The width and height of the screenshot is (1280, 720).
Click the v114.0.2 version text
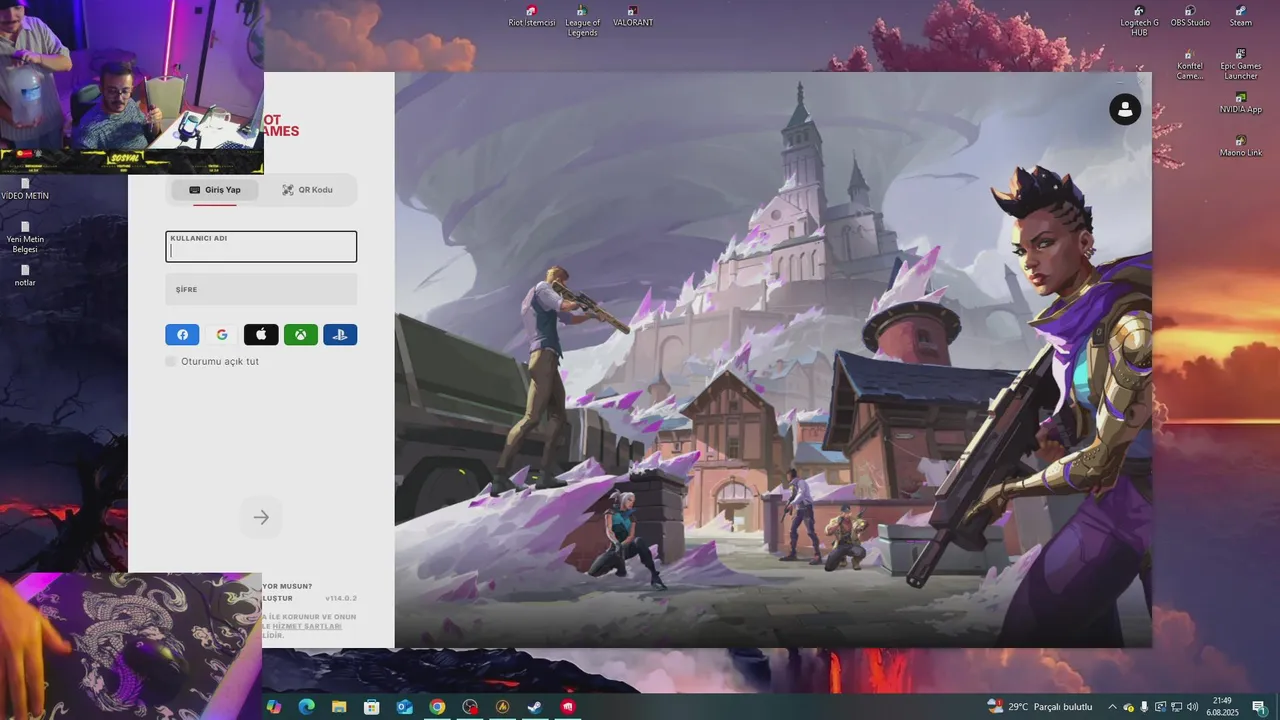(x=341, y=598)
